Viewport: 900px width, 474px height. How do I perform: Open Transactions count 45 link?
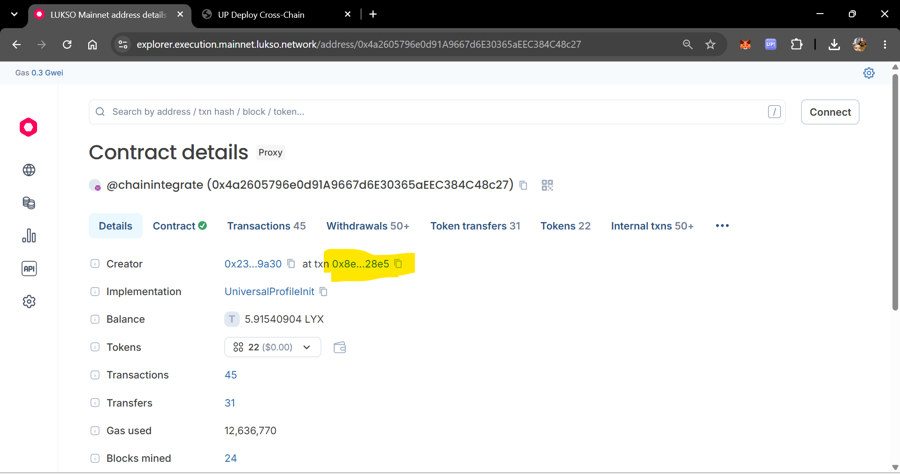coord(231,375)
